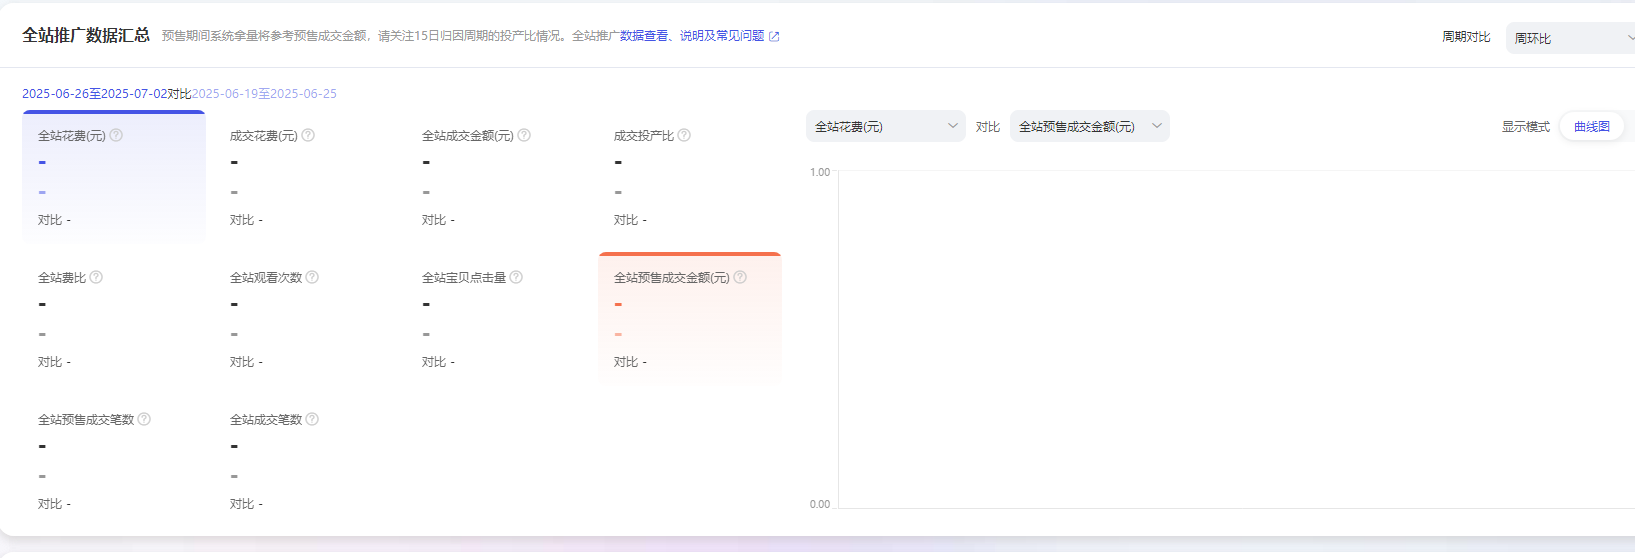Click help icon beside 全站观看次数
The width and height of the screenshot is (1635, 558).
pyautogui.click(x=312, y=277)
